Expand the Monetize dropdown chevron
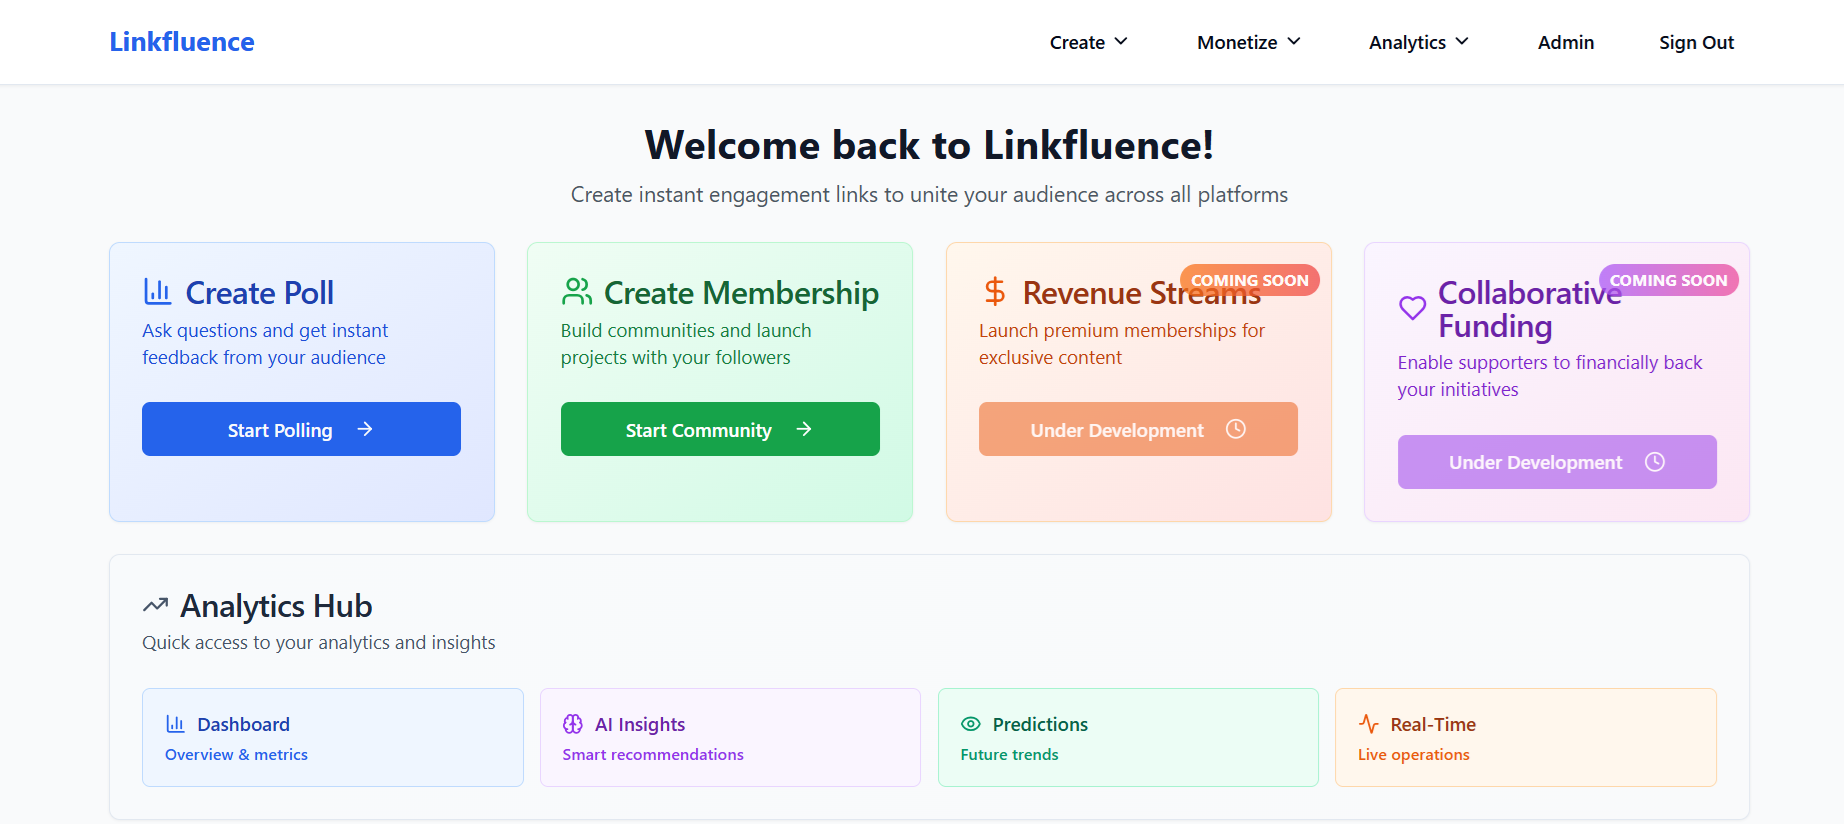Screen dimensions: 1844x824 pyautogui.click(x=1294, y=41)
